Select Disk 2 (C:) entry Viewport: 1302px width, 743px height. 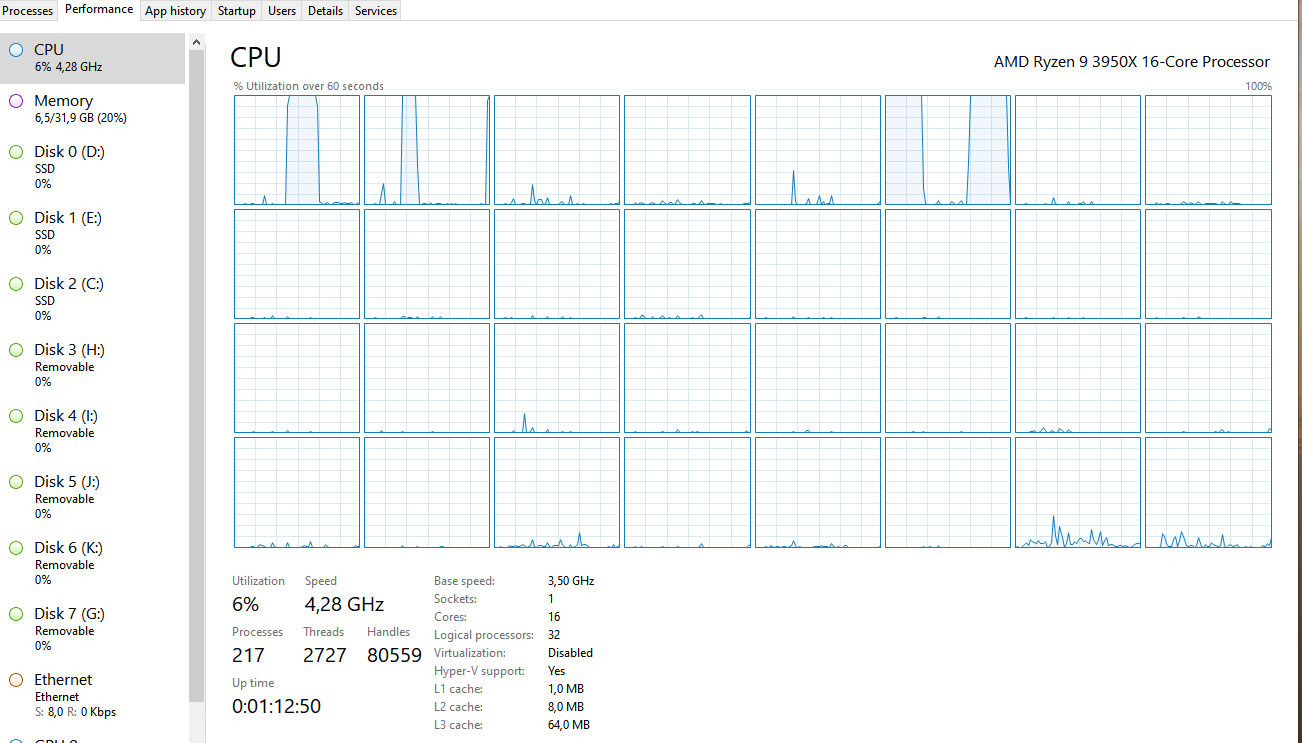pos(92,299)
